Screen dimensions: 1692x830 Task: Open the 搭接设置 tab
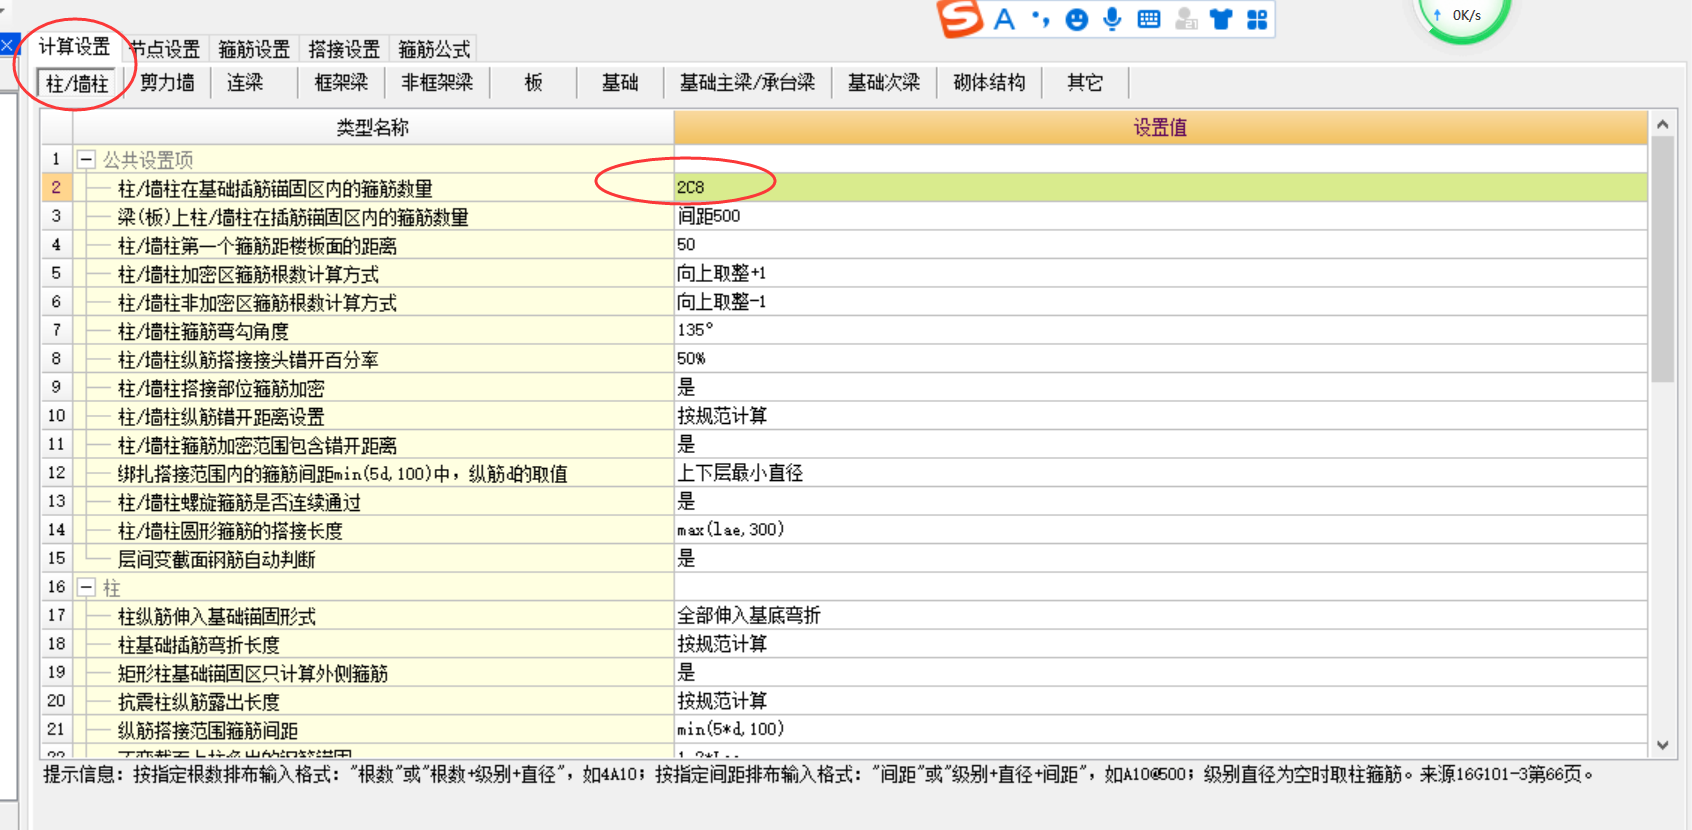344,49
